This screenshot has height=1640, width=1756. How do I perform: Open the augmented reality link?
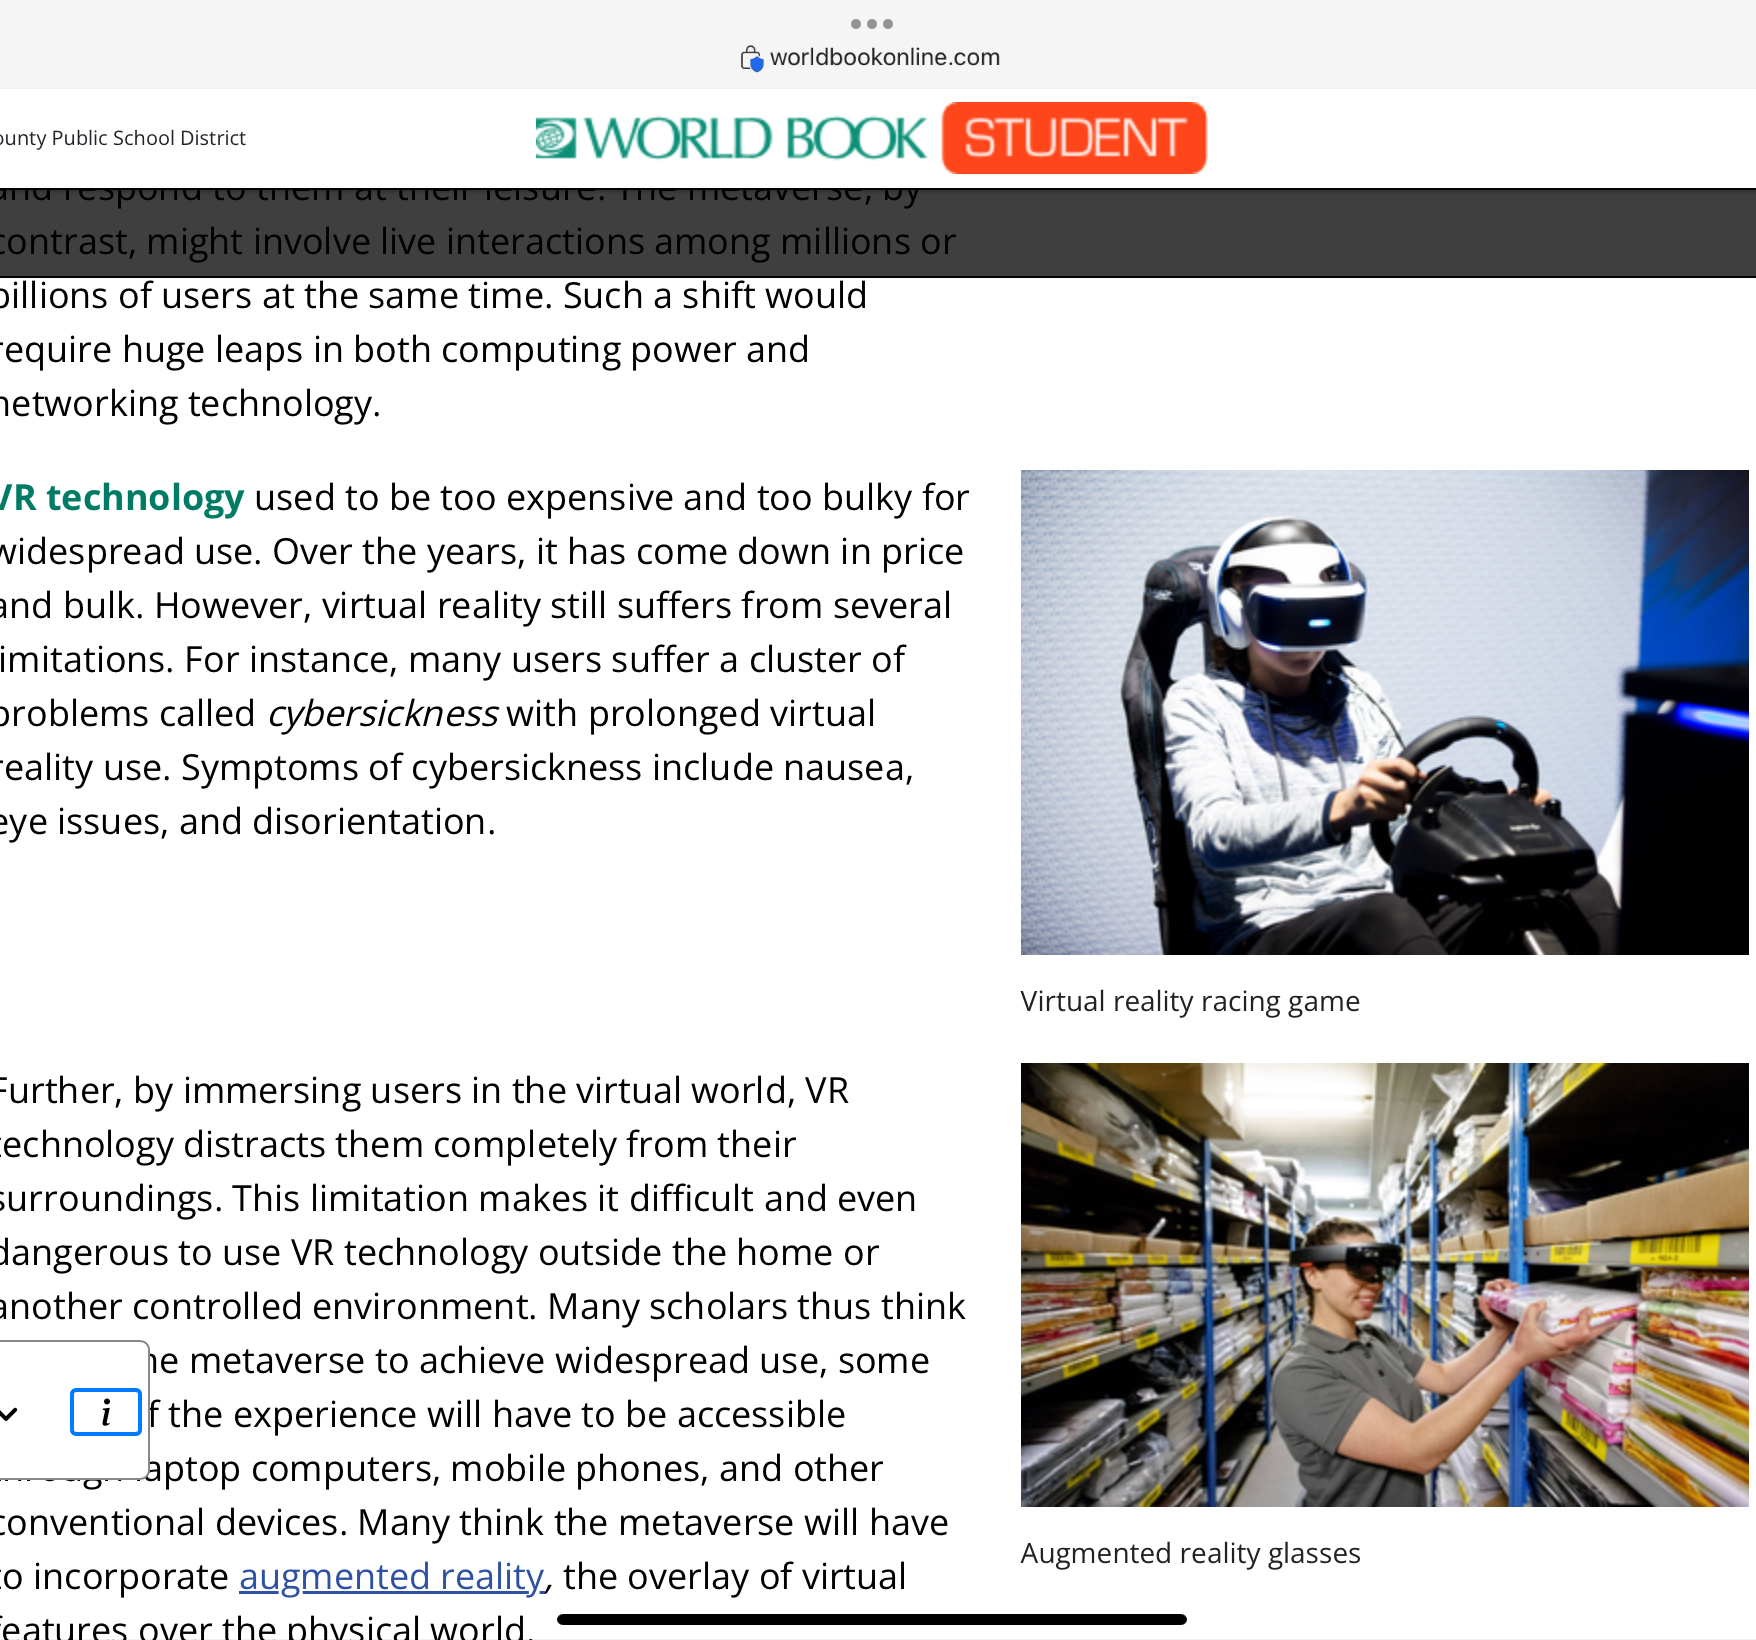click(391, 1576)
